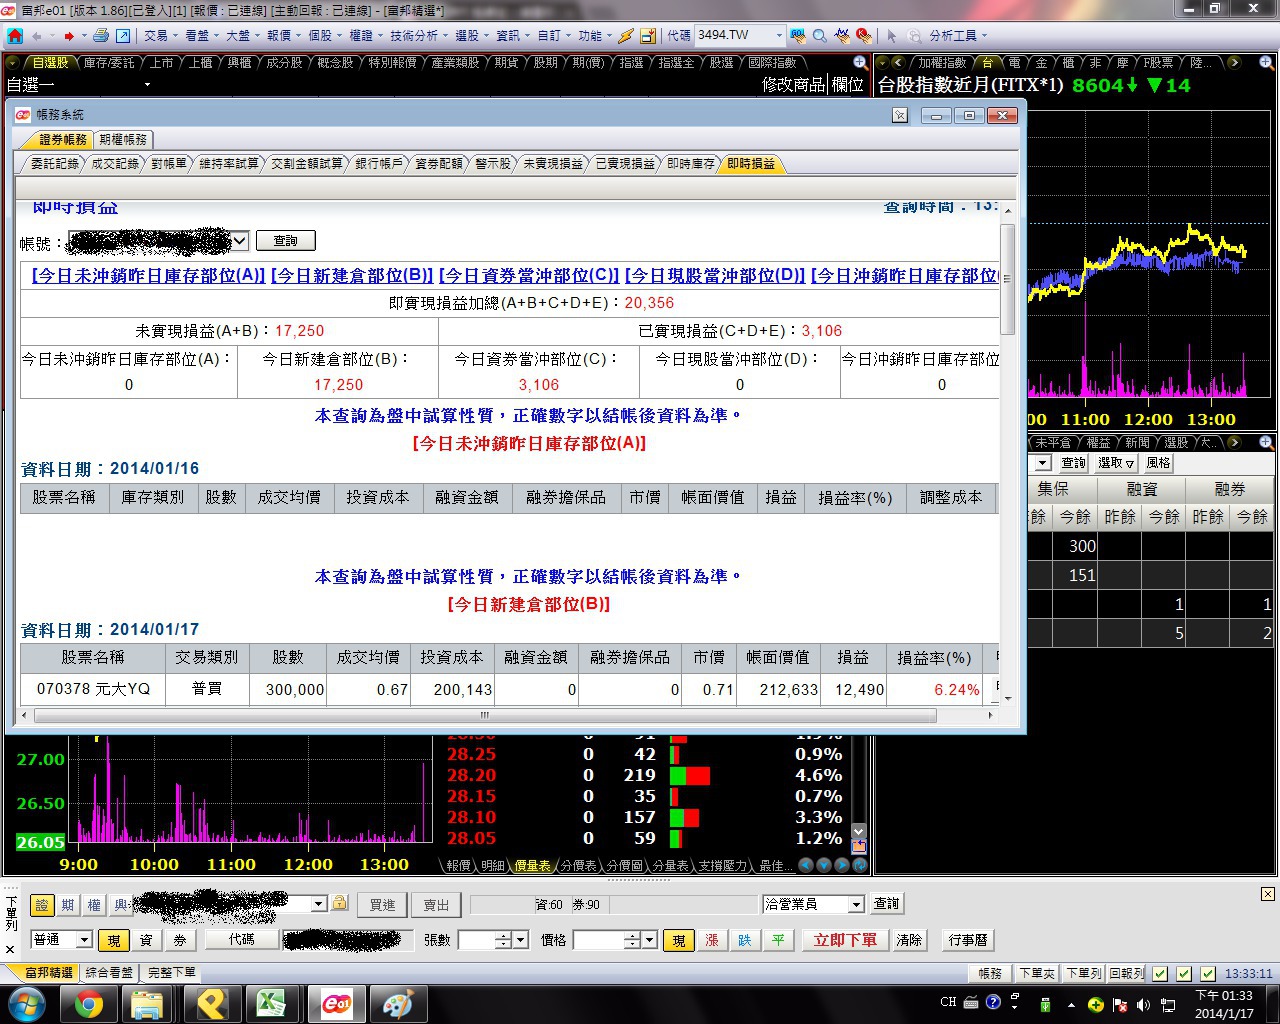Screen dimensions: 1280x1024
Task: Click the zoom icon at the watchlist tab bar end
Action: tap(859, 62)
